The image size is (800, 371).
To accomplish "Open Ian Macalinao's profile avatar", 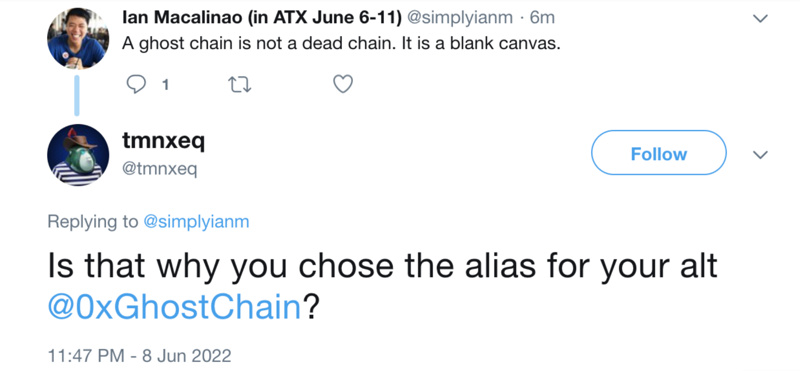I will coord(78,38).
